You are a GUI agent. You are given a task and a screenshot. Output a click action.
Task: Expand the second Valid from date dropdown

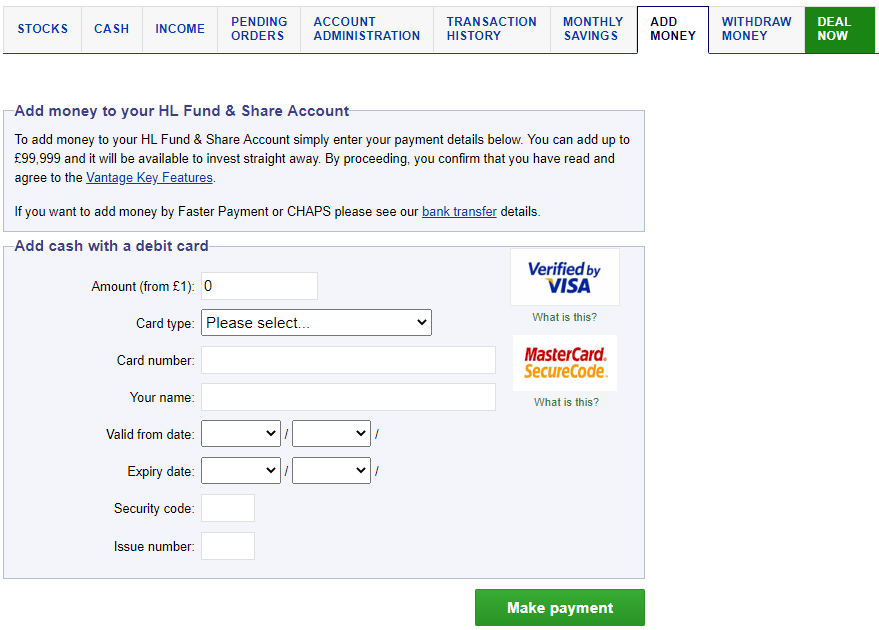point(331,434)
